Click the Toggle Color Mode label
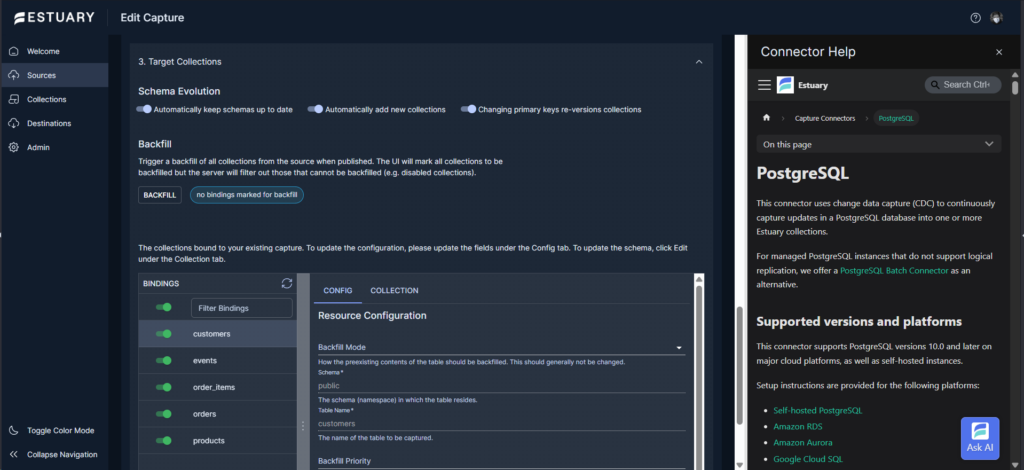The height and width of the screenshot is (470, 1024). (x=61, y=430)
